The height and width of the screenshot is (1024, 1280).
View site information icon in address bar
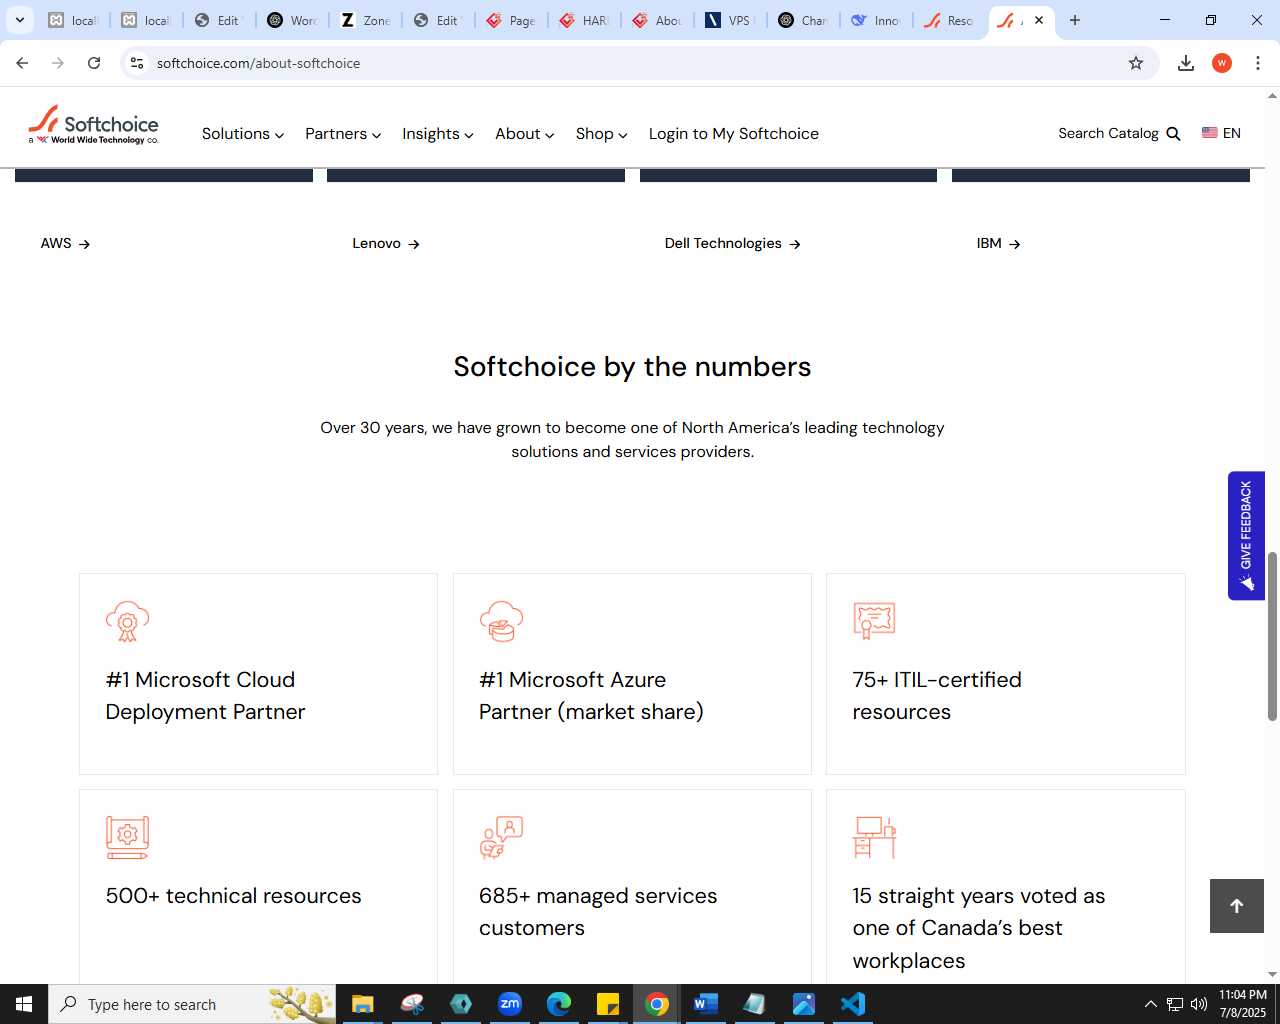coord(137,63)
